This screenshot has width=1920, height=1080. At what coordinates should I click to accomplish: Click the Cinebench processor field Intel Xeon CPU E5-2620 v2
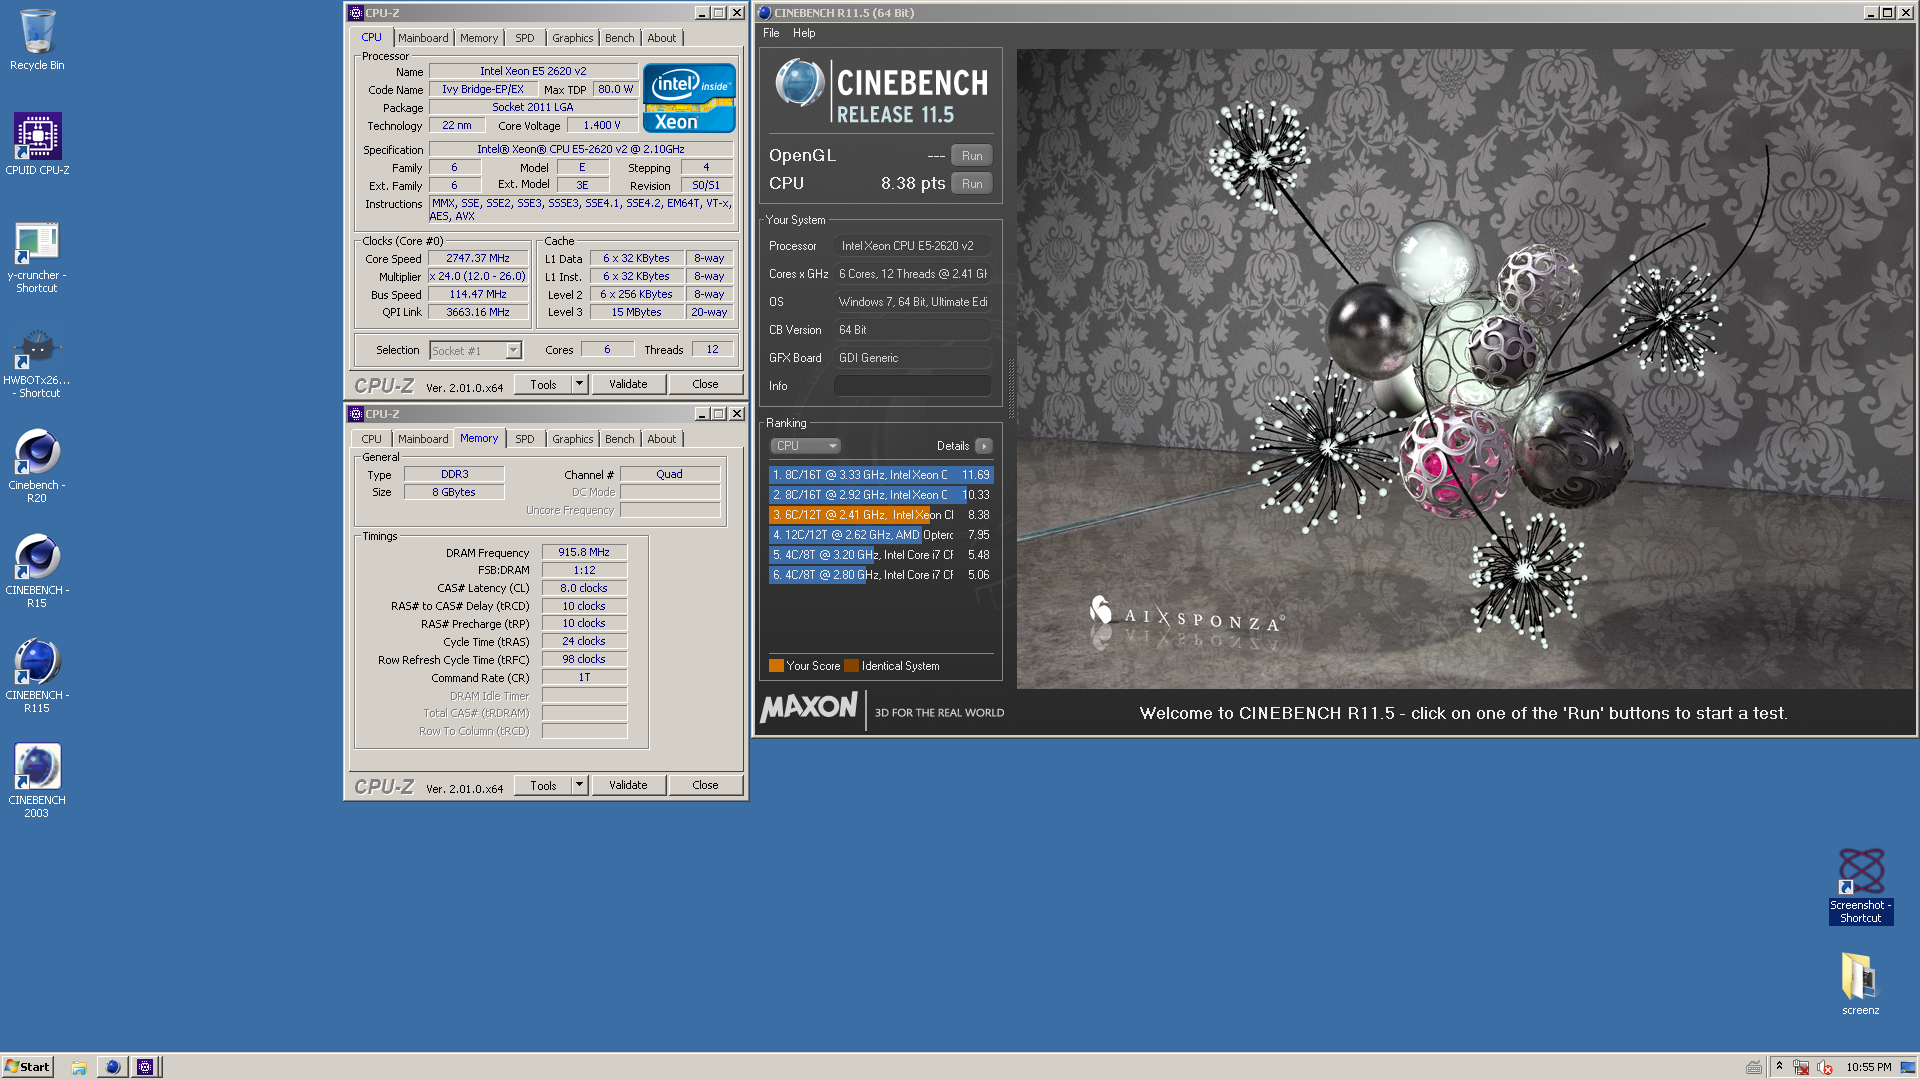(913, 246)
